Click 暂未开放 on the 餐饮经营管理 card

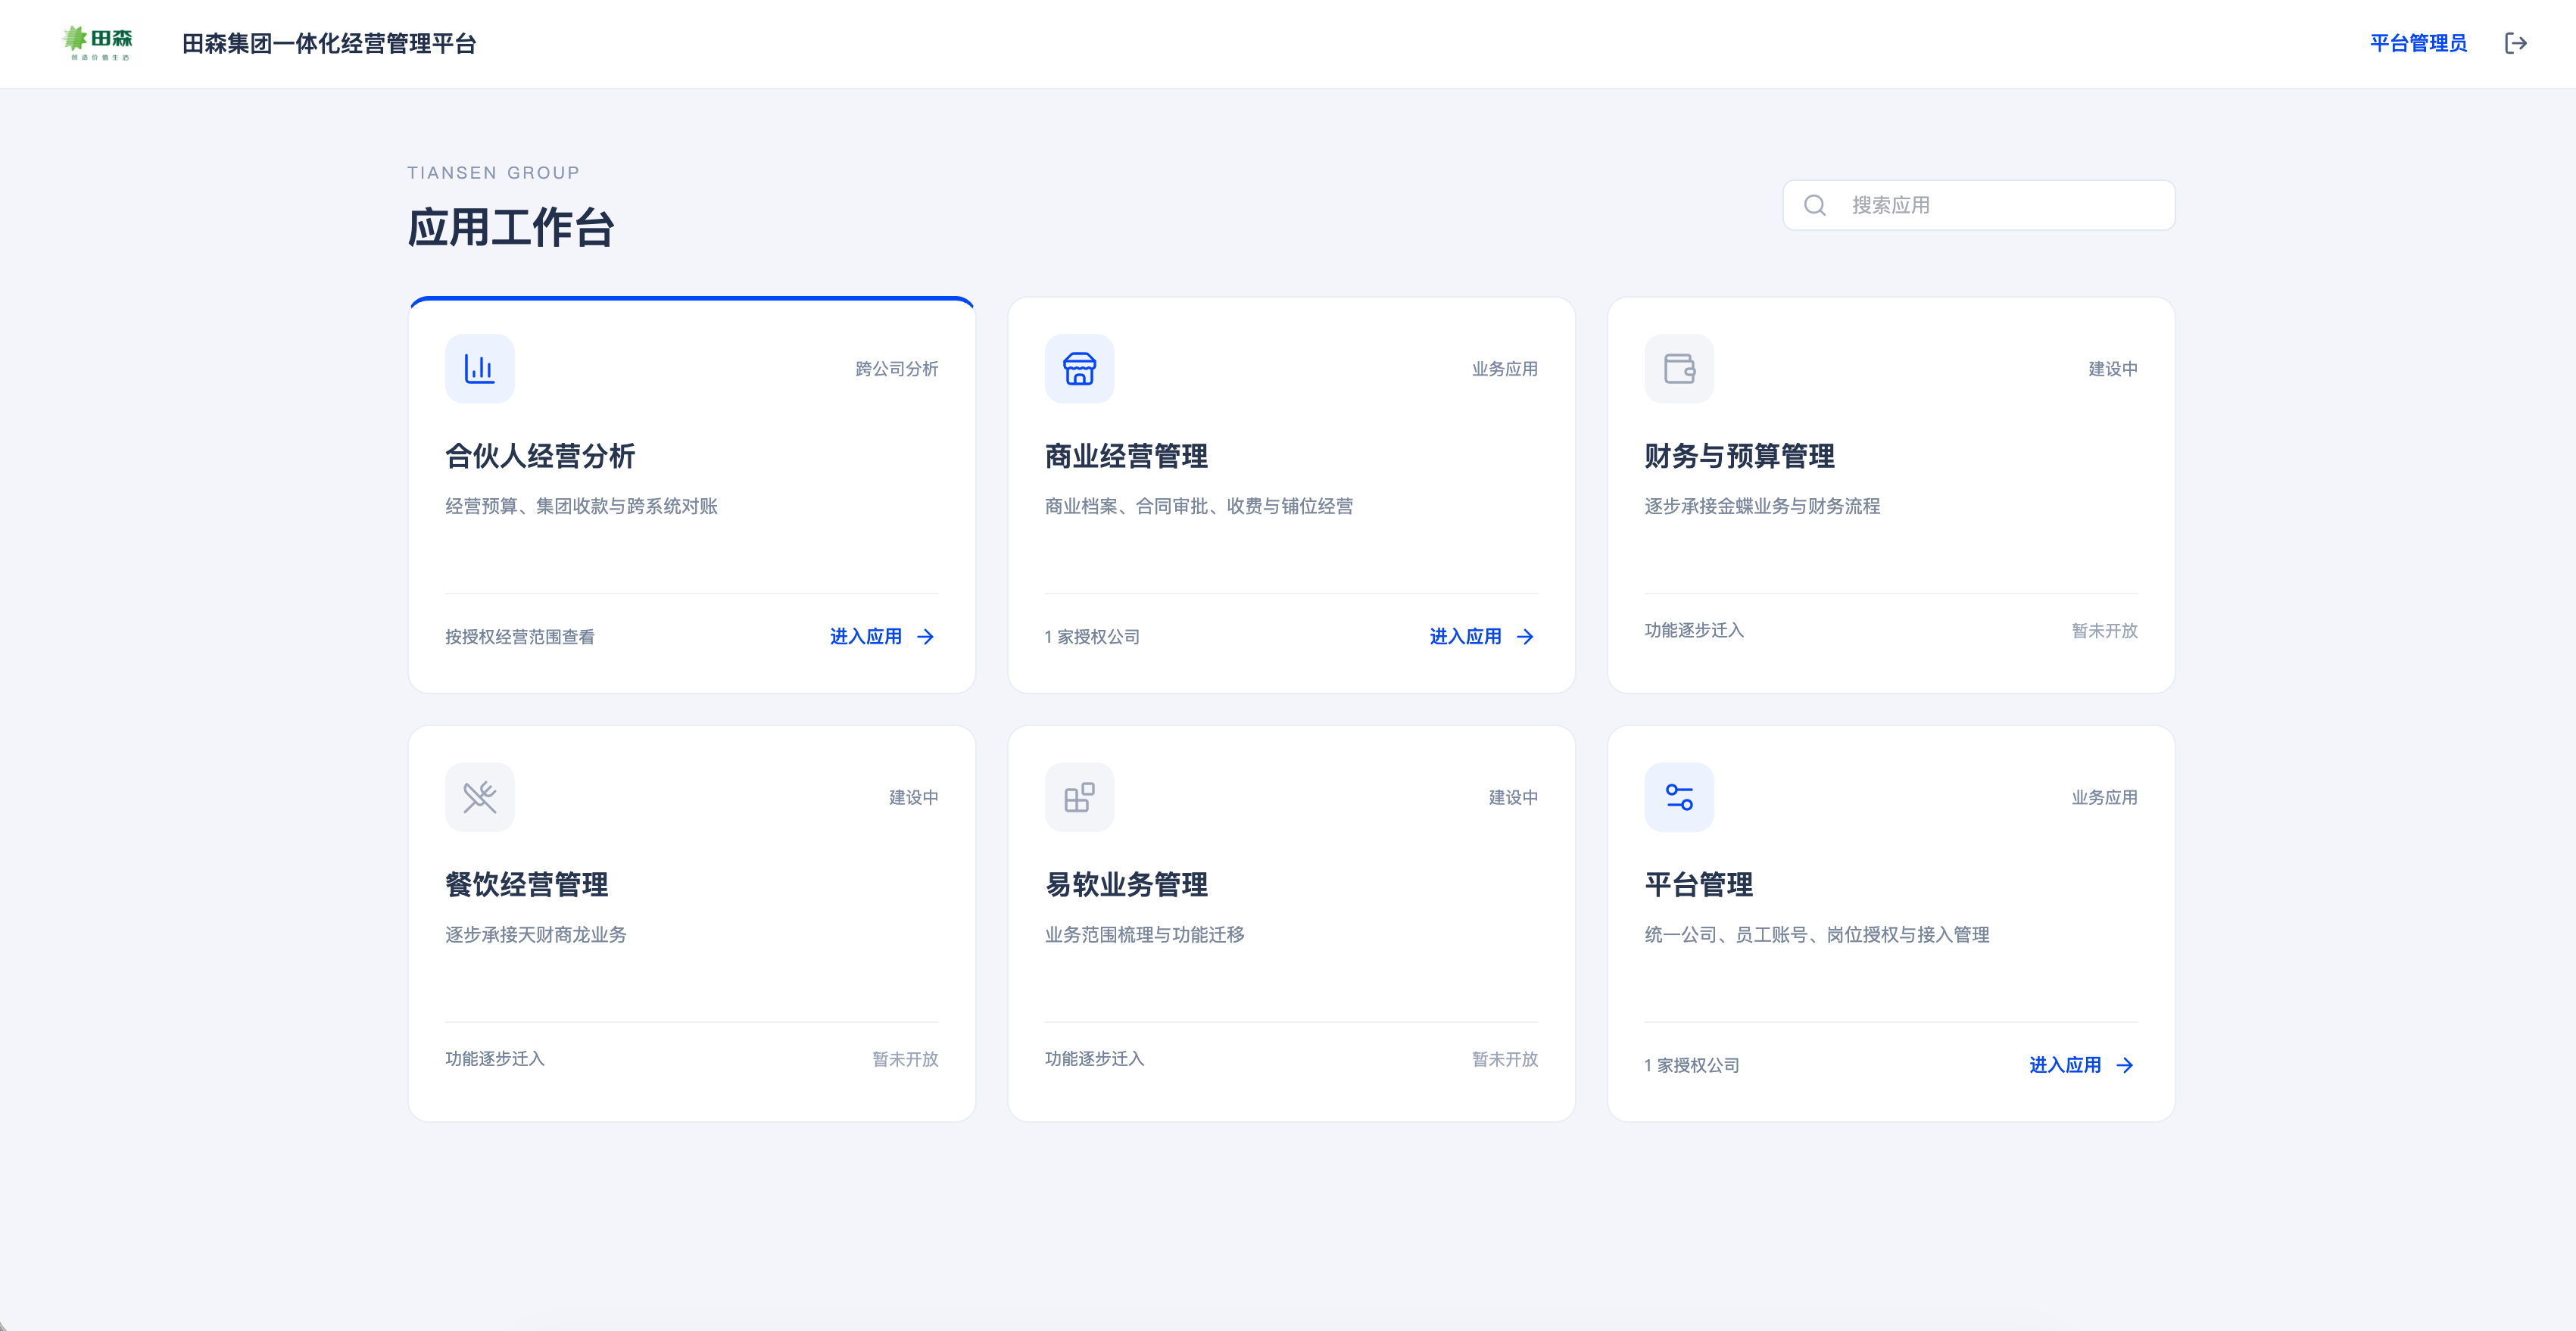(x=905, y=1059)
